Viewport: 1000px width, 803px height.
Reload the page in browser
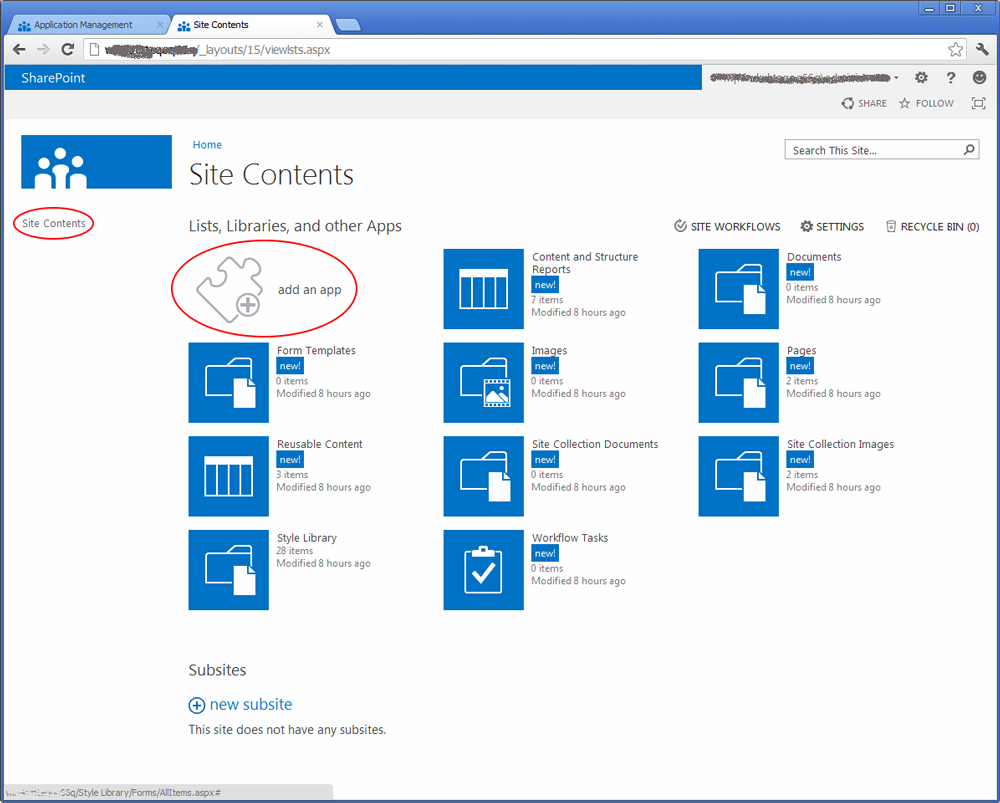68,49
